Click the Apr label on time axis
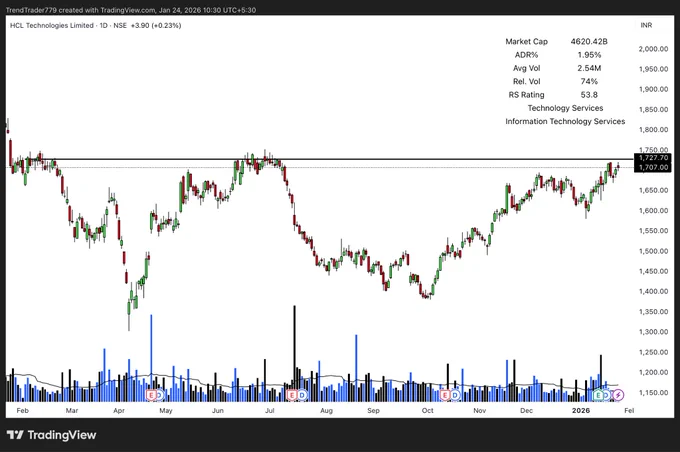The height and width of the screenshot is (452, 680). pyautogui.click(x=119, y=410)
